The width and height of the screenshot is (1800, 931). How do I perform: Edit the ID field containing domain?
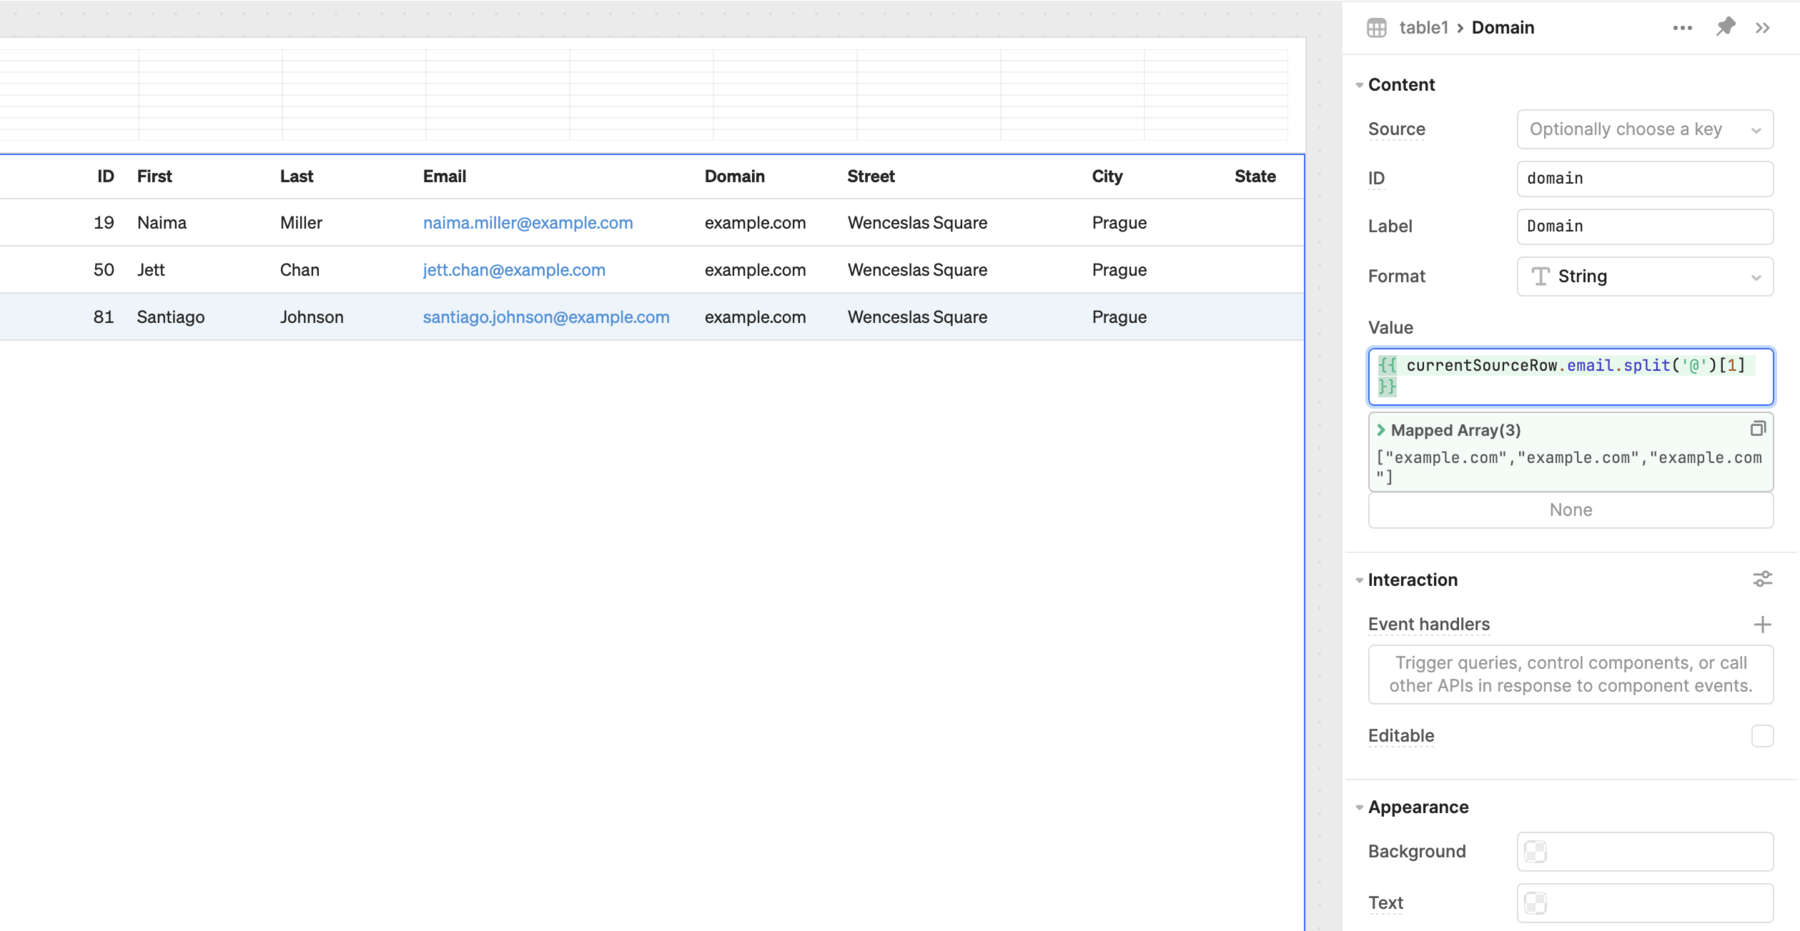pyautogui.click(x=1645, y=178)
